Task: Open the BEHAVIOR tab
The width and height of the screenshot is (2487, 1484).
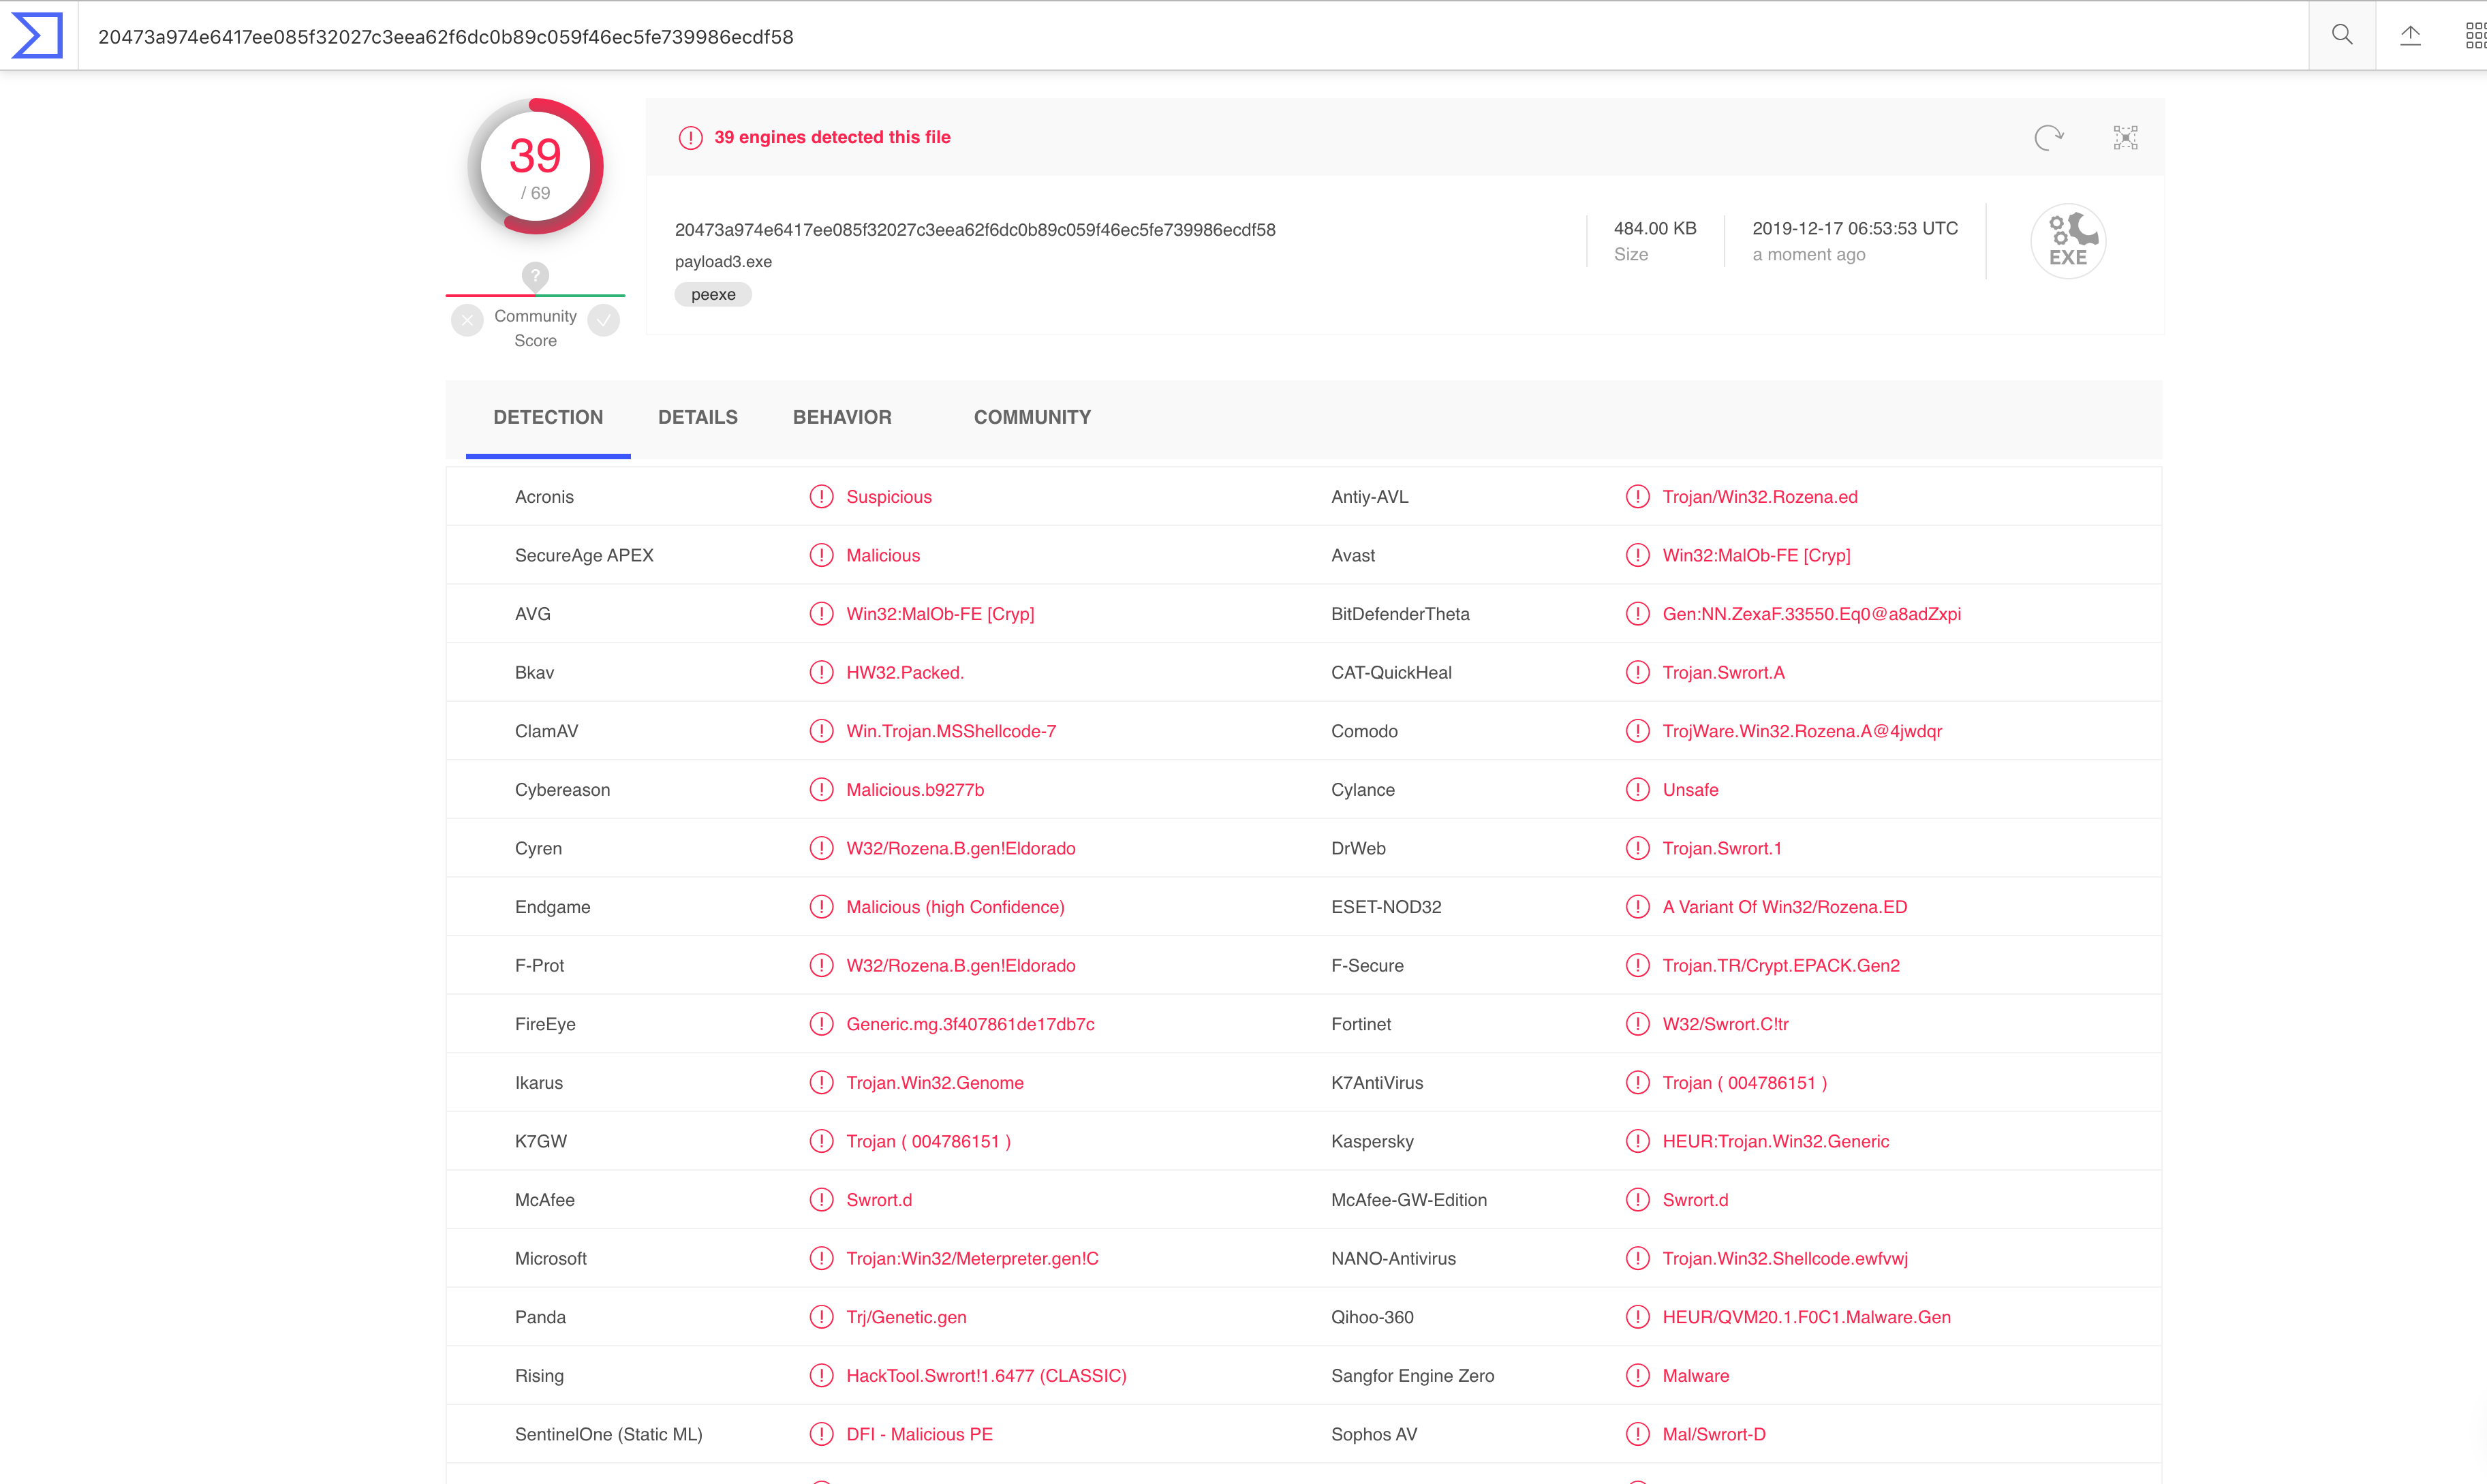Action: point(842,418)
